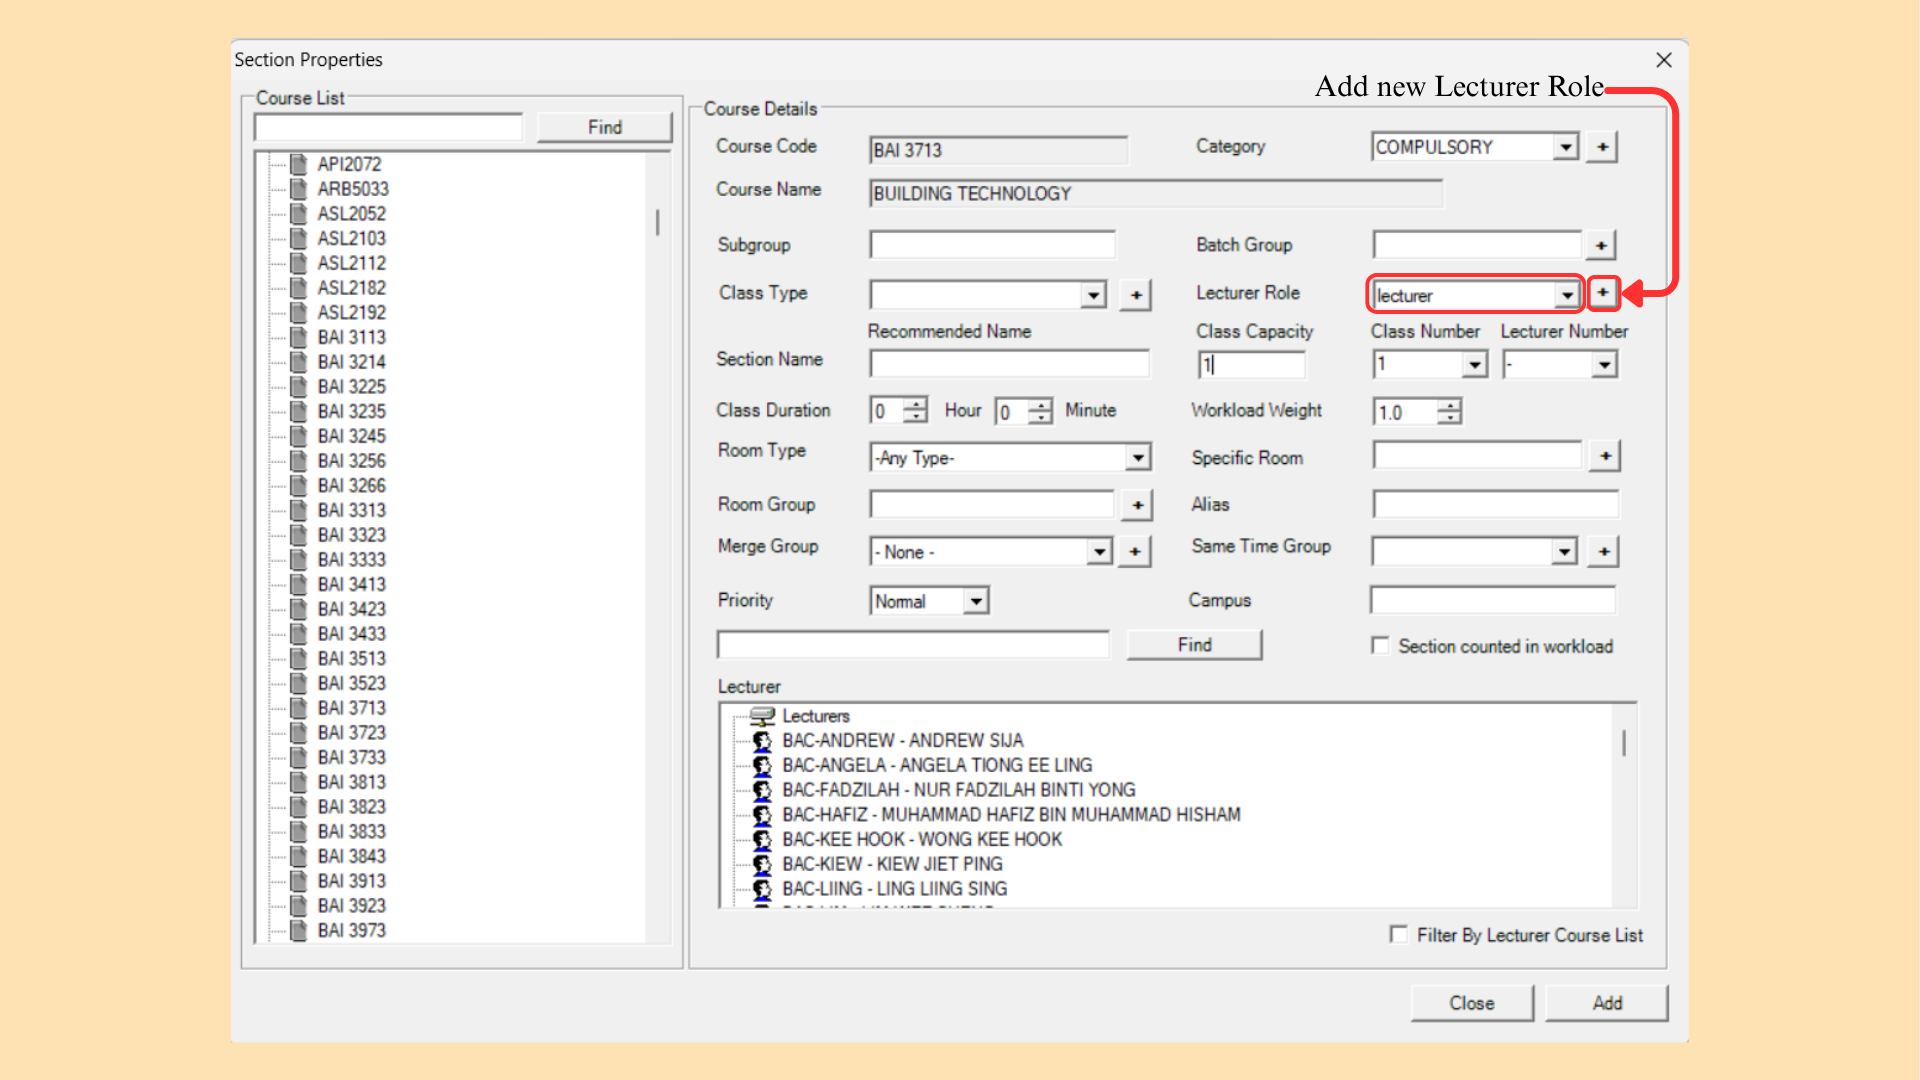Click the document icon beside ASL2052
The height and width of the screenshot is (1080, 1920).
click(298, 213)
